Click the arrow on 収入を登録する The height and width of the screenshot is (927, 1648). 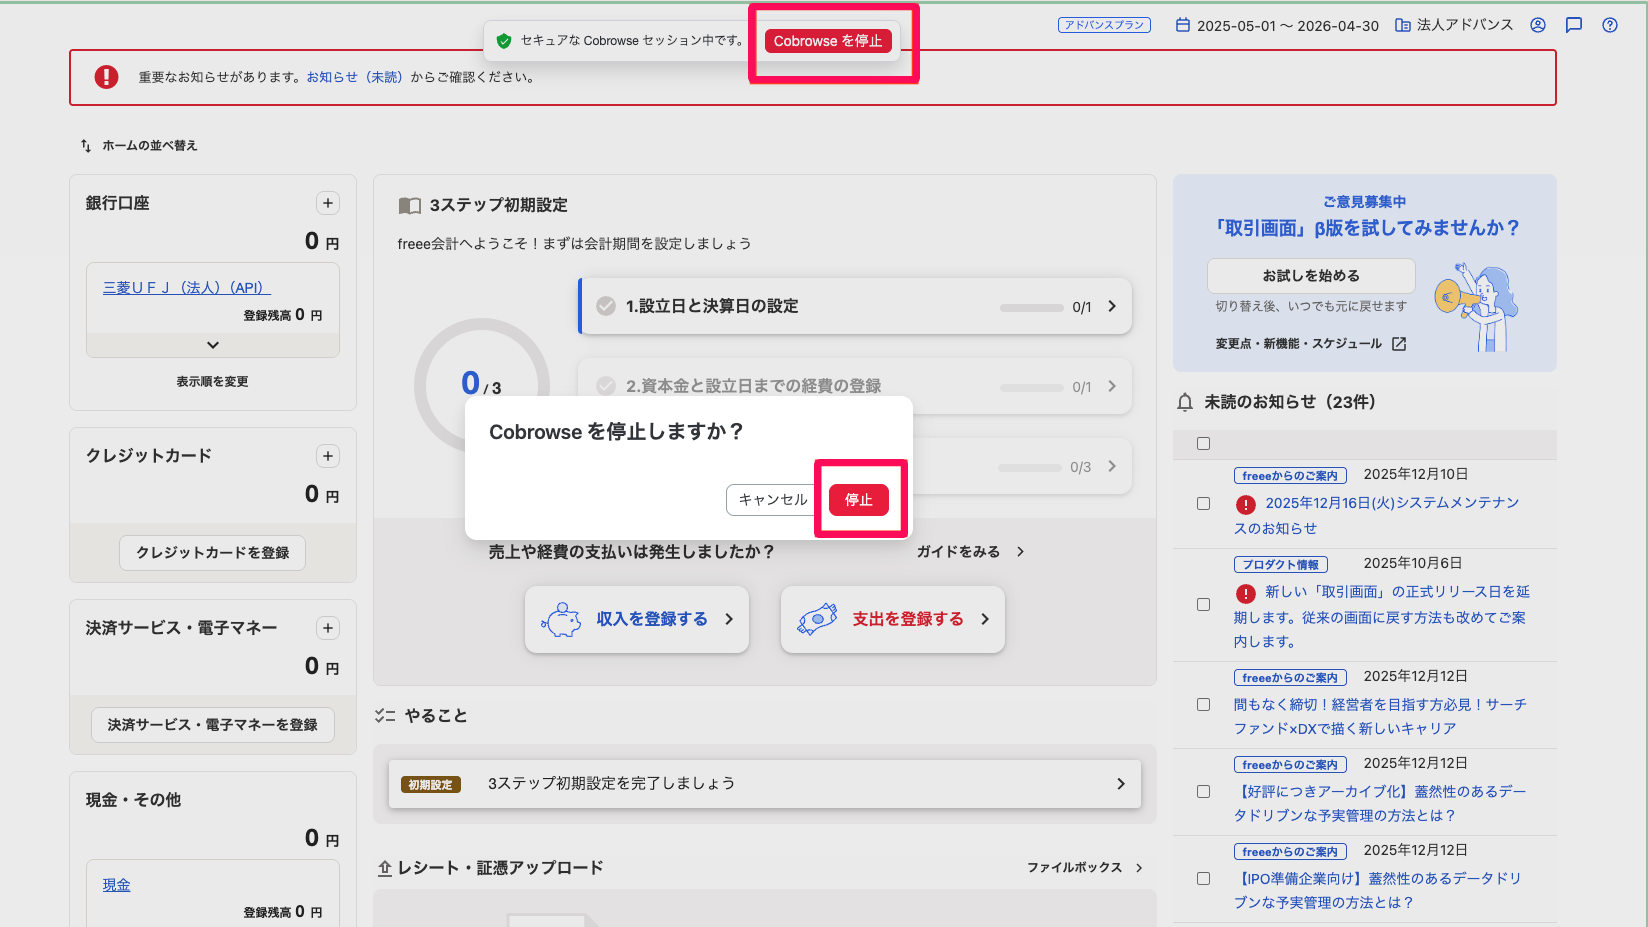pyautogui.click(x=729, y=619)
